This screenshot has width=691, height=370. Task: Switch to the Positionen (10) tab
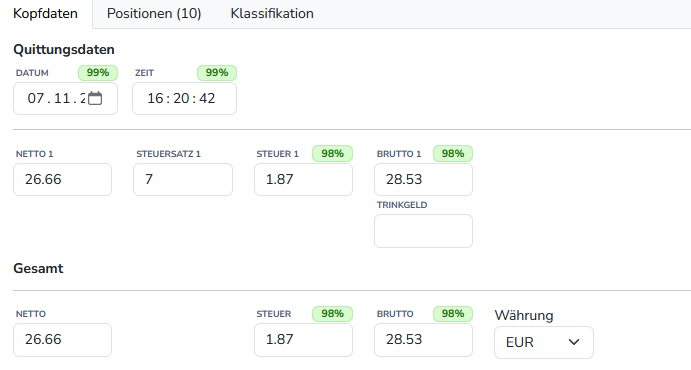(154, 14)
